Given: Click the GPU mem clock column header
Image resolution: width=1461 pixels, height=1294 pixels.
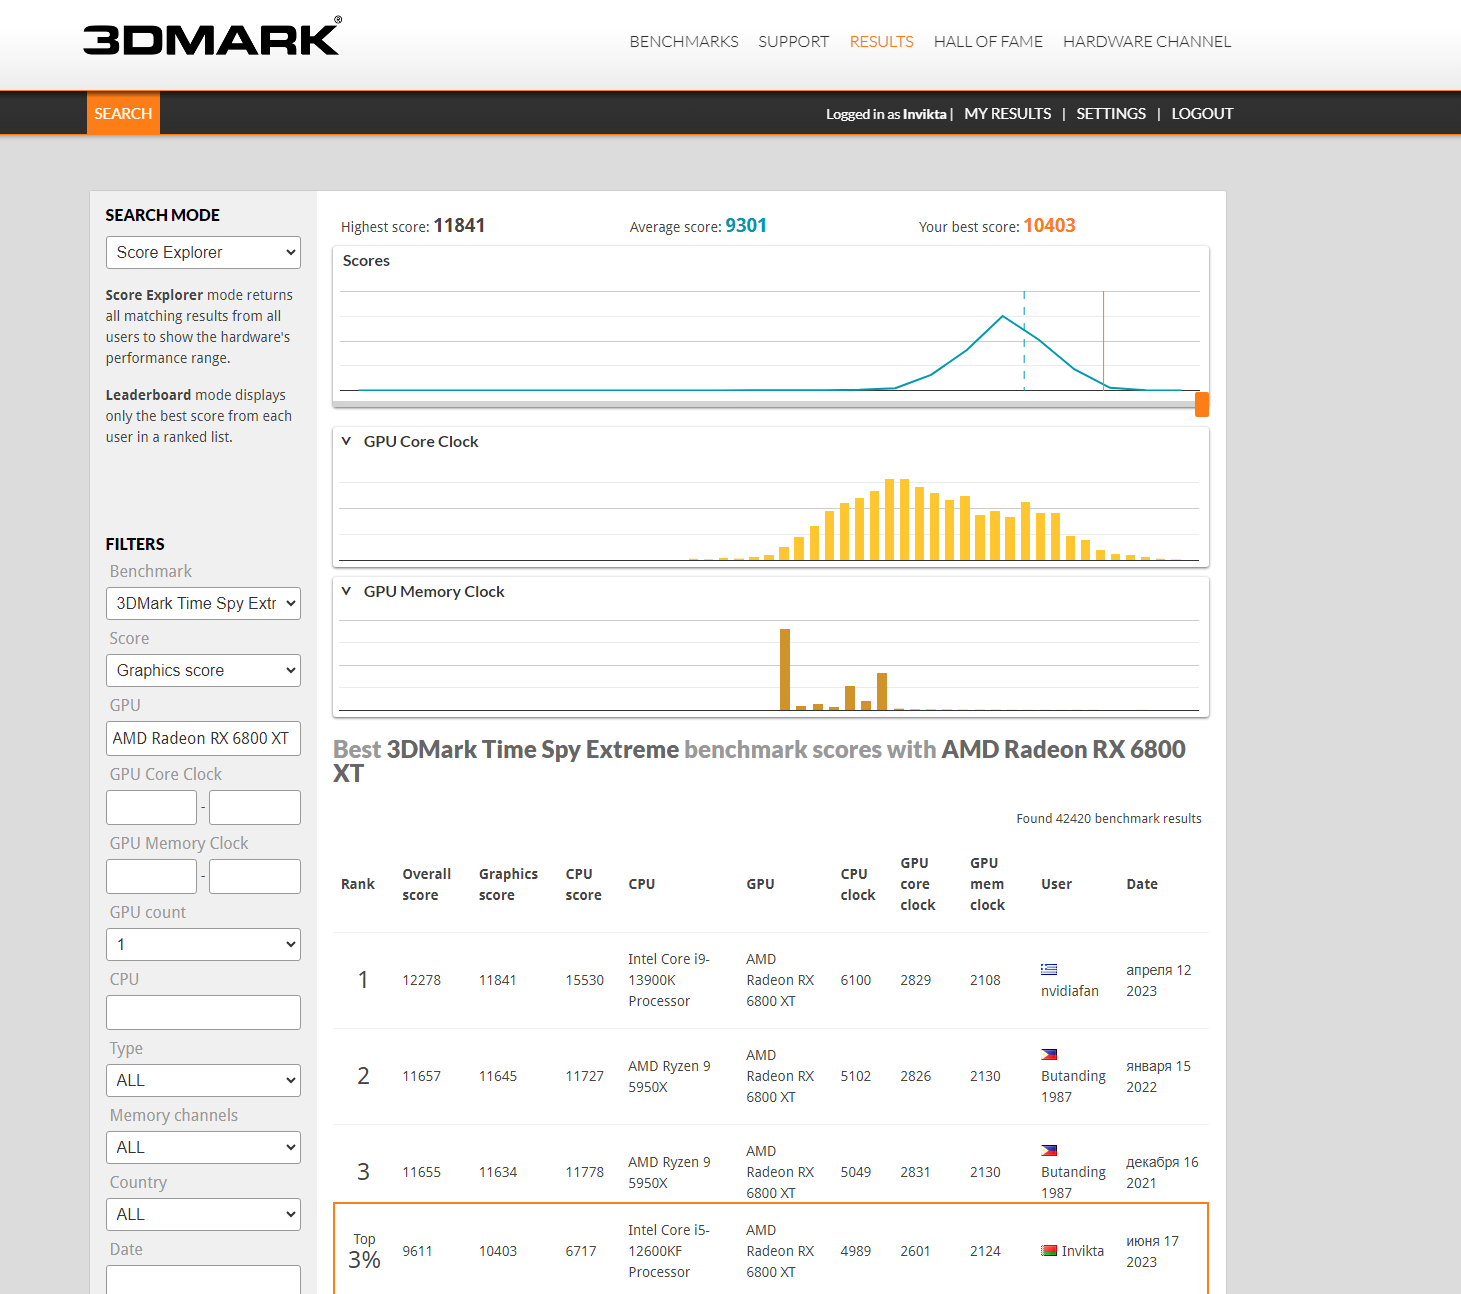Looking at the screenshot, I should pos(987,884).
